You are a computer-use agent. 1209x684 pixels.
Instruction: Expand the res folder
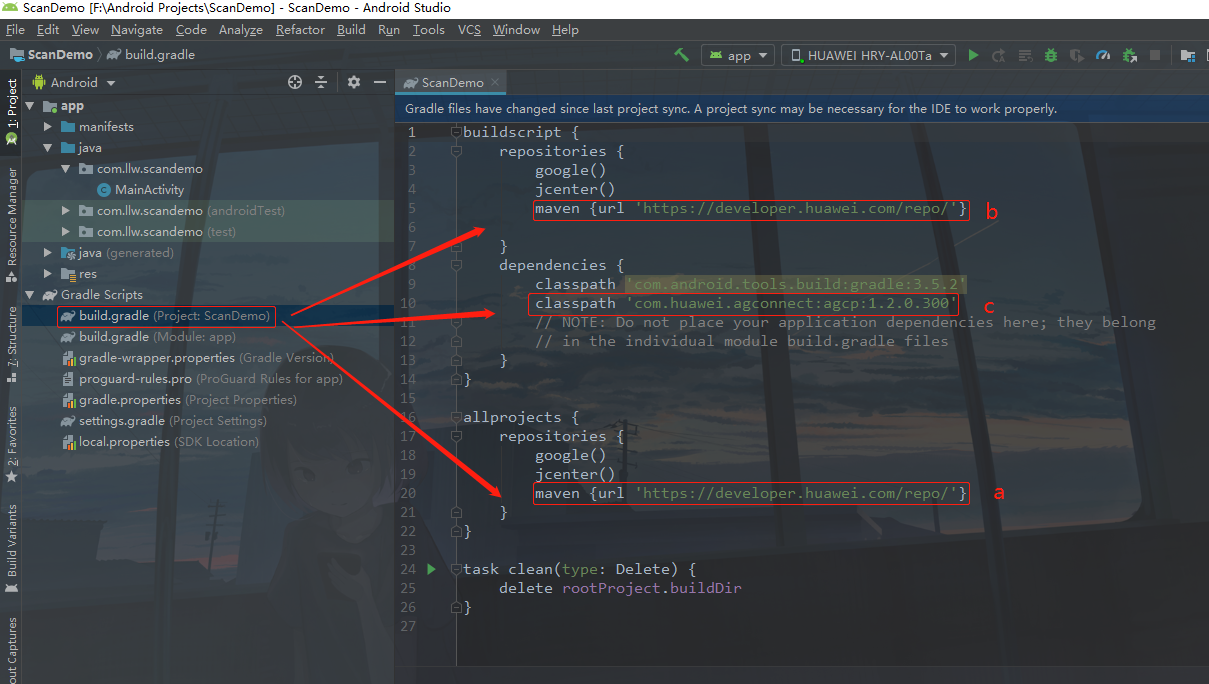[x=48, y=274]
